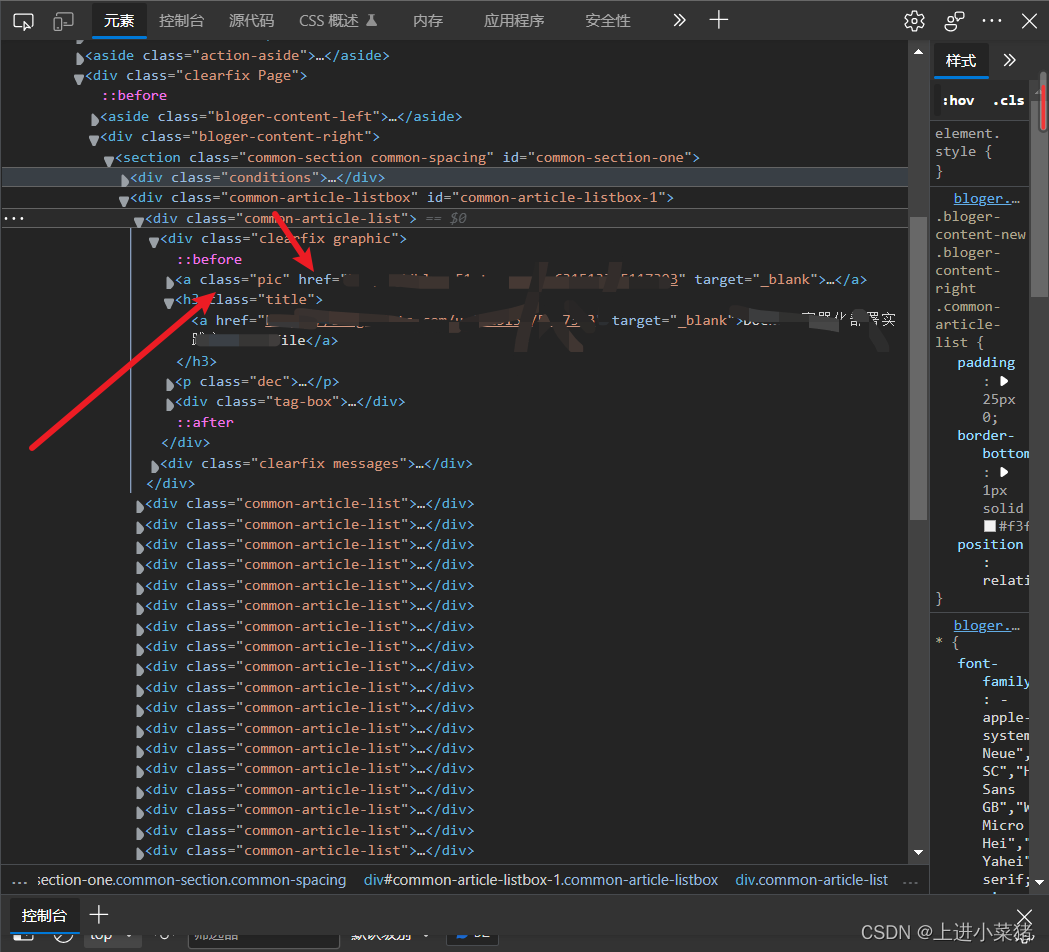Expand the padding shorthand property triangle
The height and width of the screenshot is (952, 1049).
1004,381
